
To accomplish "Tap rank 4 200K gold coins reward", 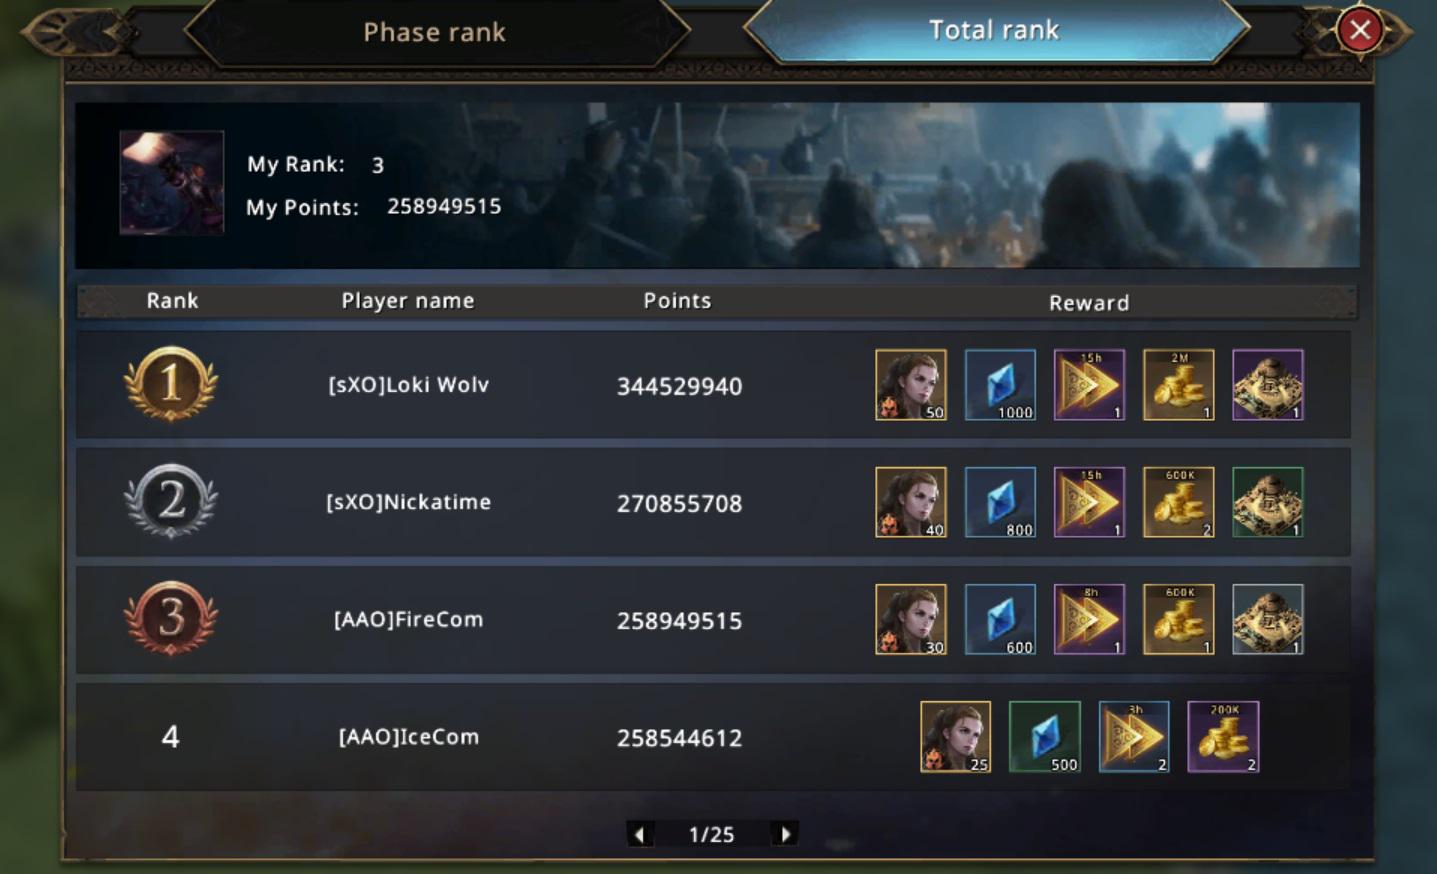I will tap(1223, 737).
